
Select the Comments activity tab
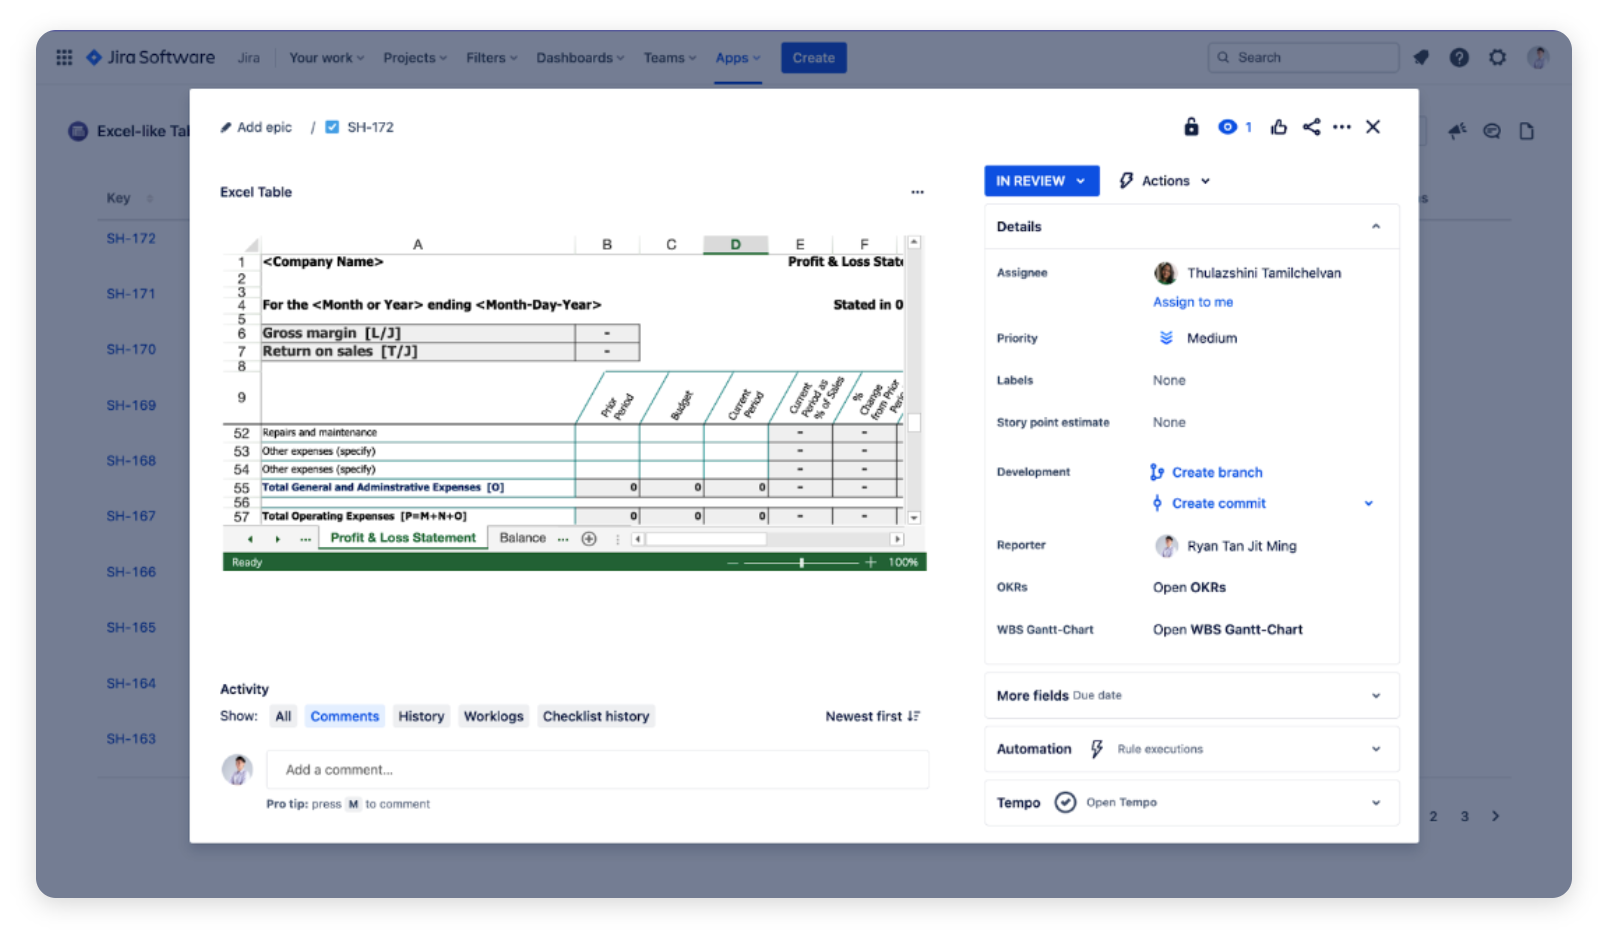(344, 716)
